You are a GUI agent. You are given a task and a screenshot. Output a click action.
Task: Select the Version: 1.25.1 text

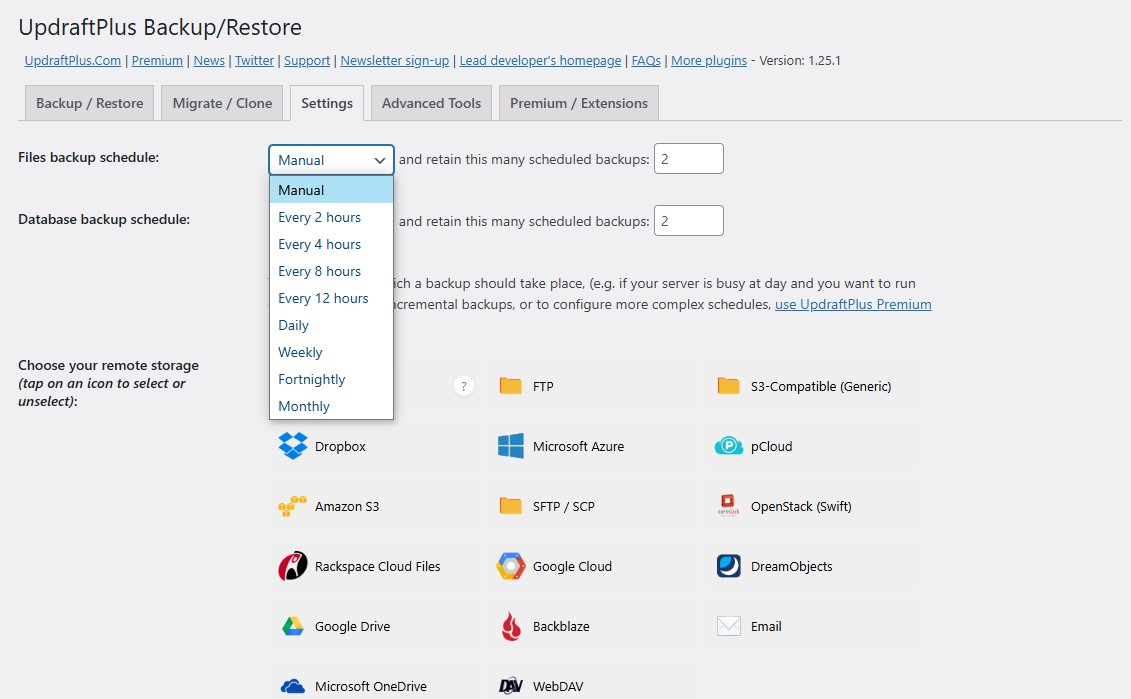pyautogui.click(x=800, y=61)
